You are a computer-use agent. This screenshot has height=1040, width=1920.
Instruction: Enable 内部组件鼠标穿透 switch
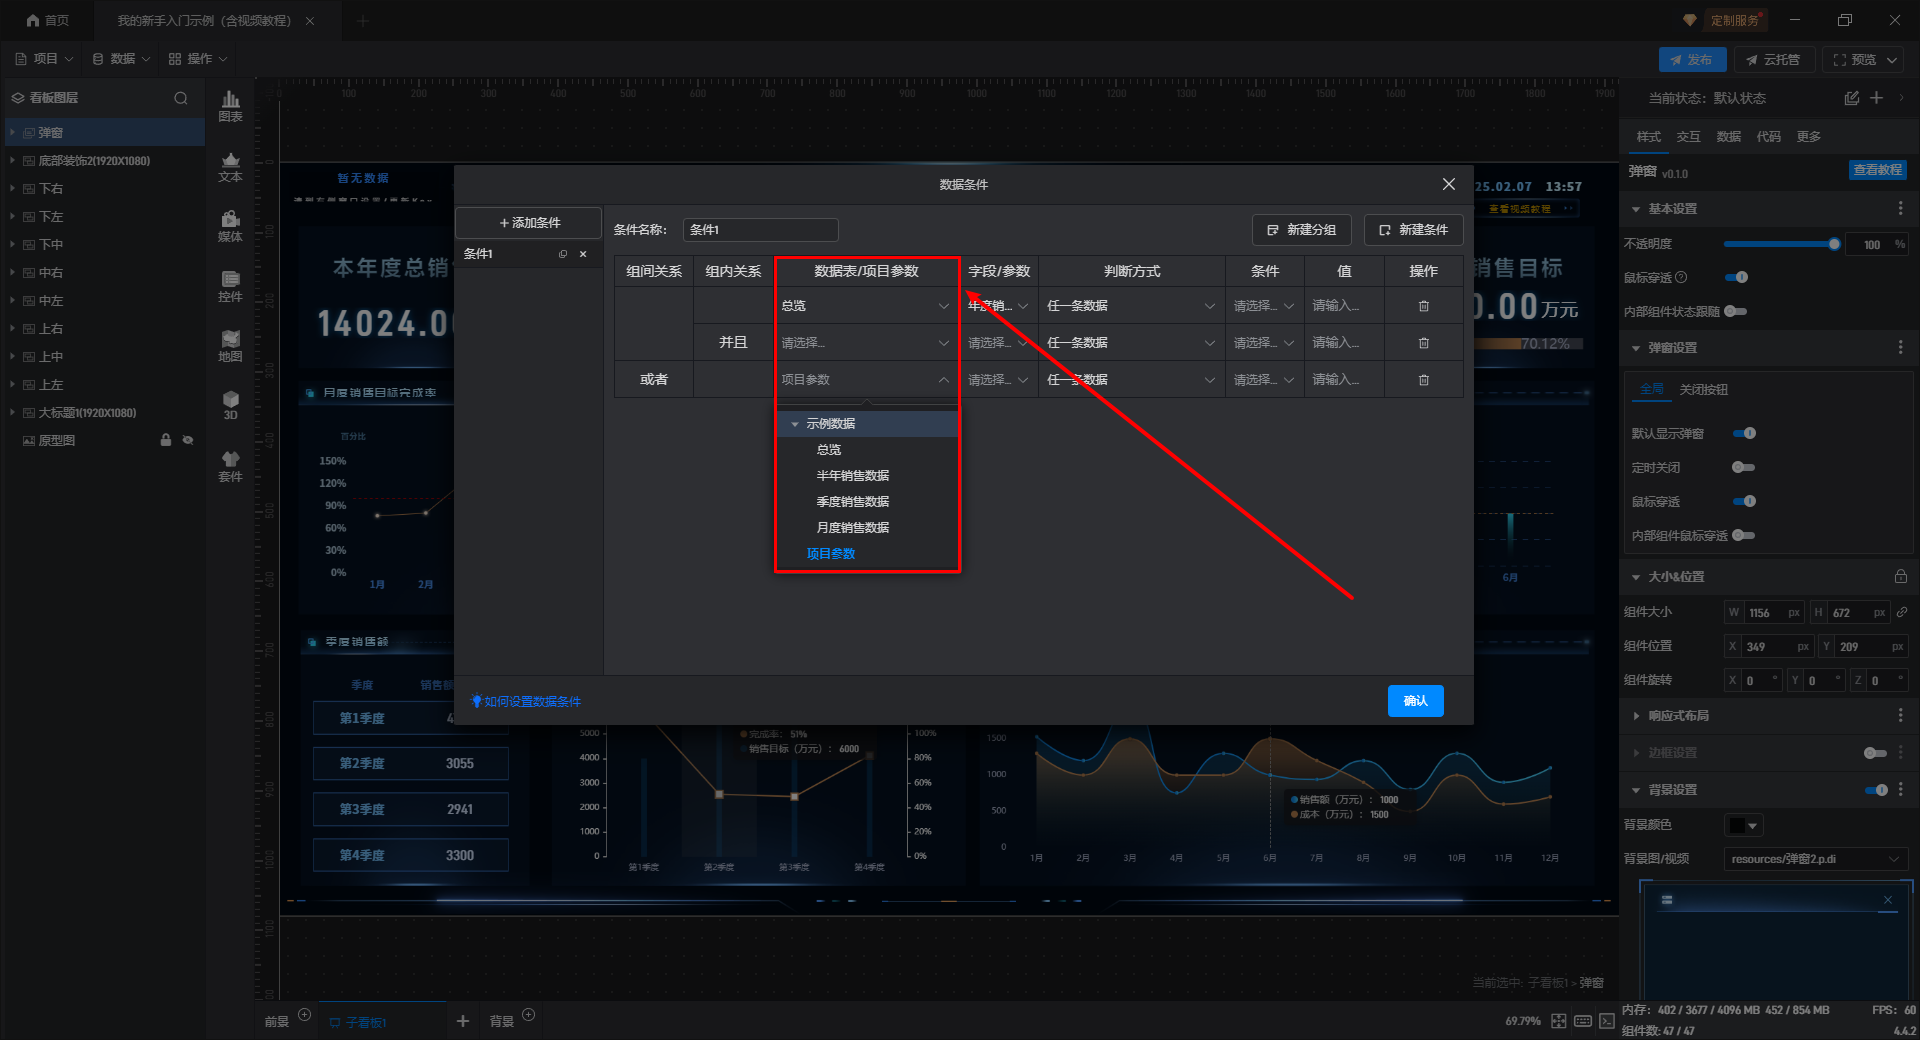point(1744,536)
